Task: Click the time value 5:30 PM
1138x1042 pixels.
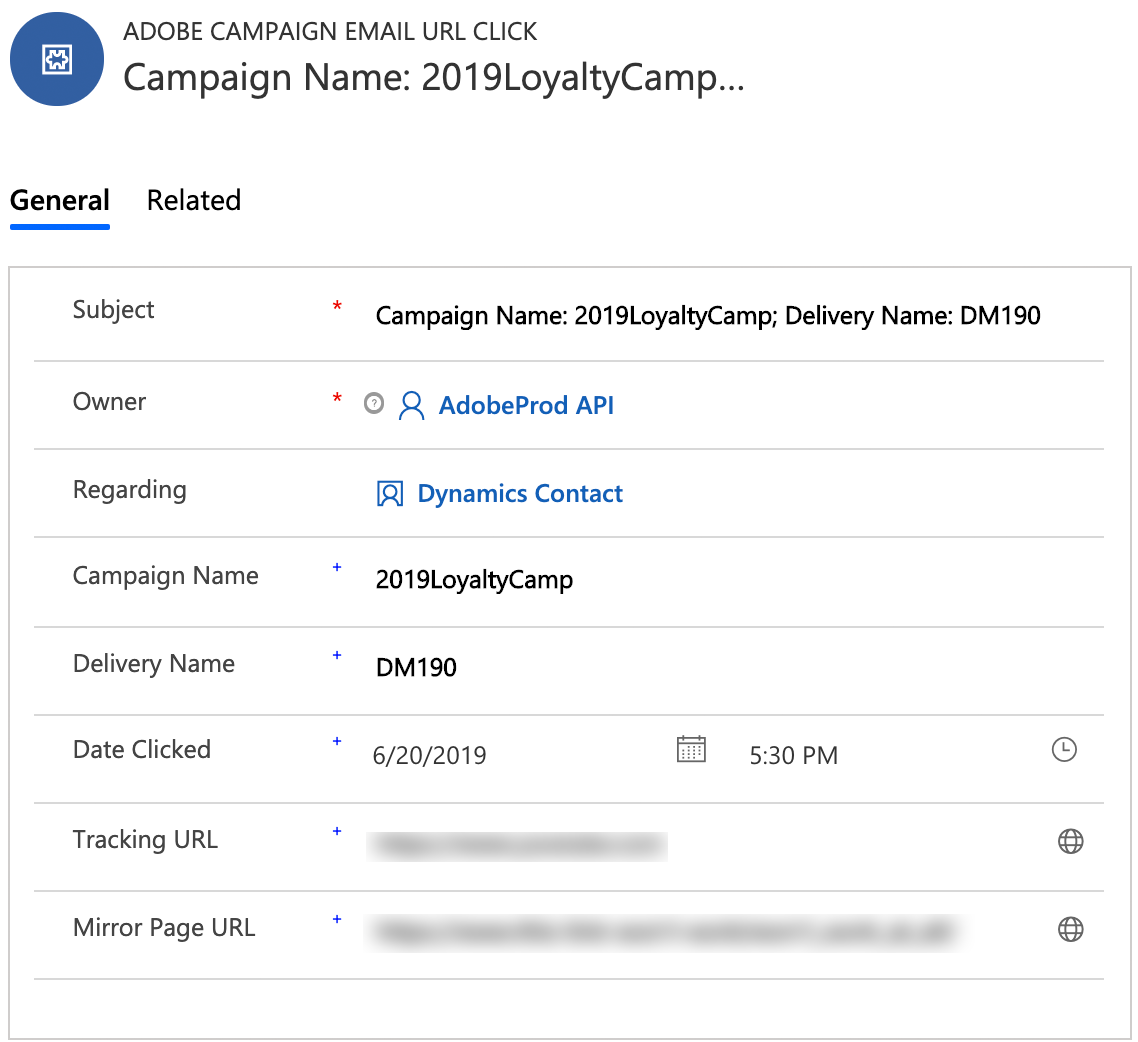Action: (793, 756)
